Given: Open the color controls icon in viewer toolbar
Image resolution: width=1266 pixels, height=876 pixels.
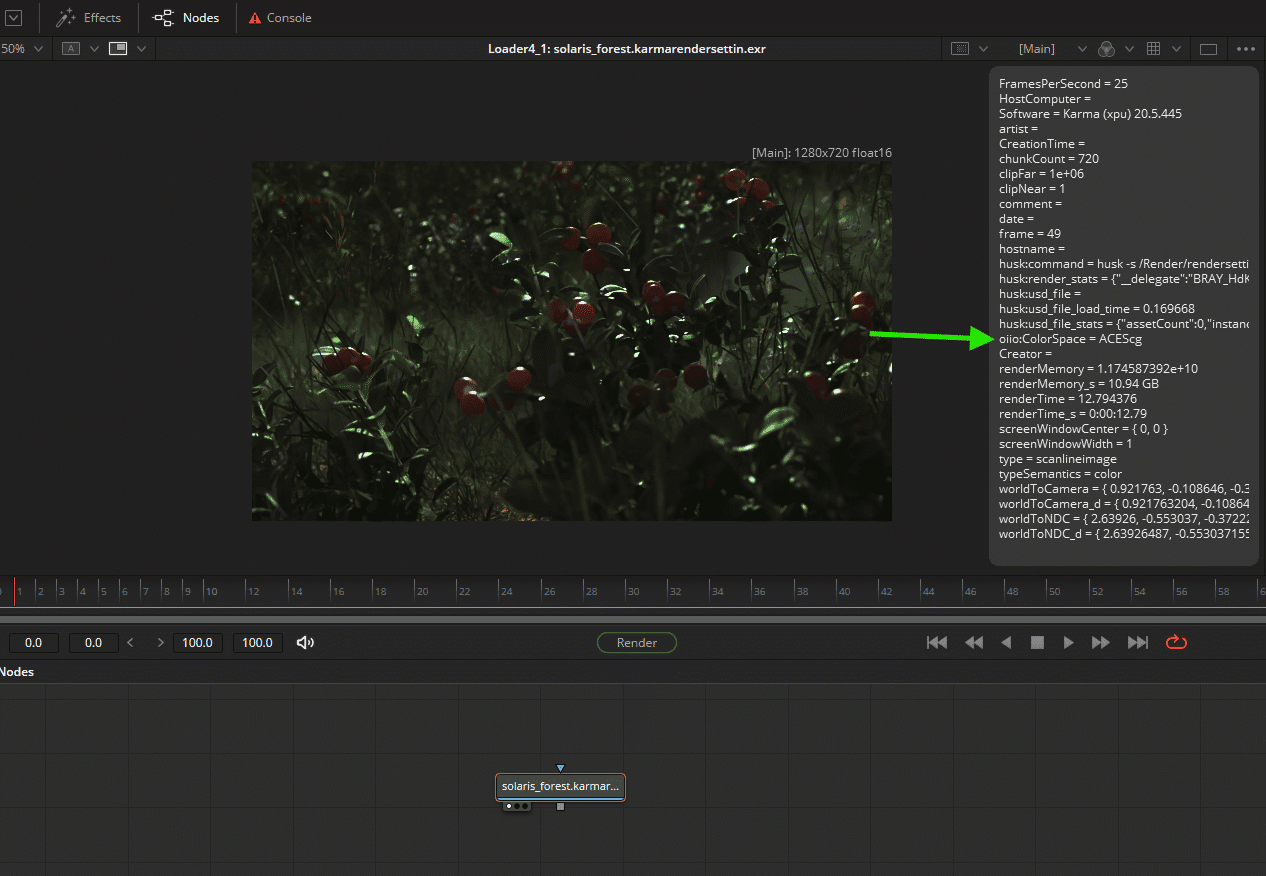Looking at the screenshot, I should 1108,48.
